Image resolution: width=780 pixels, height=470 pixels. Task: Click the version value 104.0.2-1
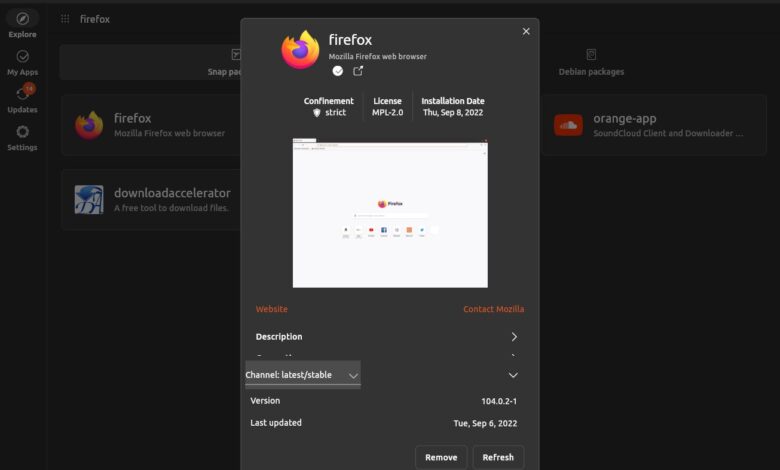pos(499,401)
